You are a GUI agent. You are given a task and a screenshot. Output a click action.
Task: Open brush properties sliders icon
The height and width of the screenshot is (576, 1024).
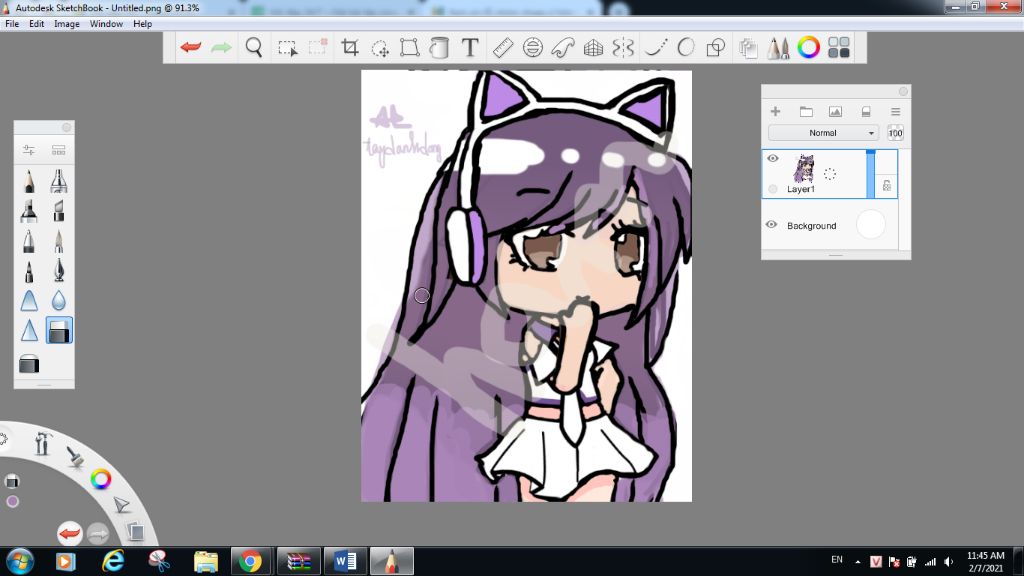(x=29, y=150)
